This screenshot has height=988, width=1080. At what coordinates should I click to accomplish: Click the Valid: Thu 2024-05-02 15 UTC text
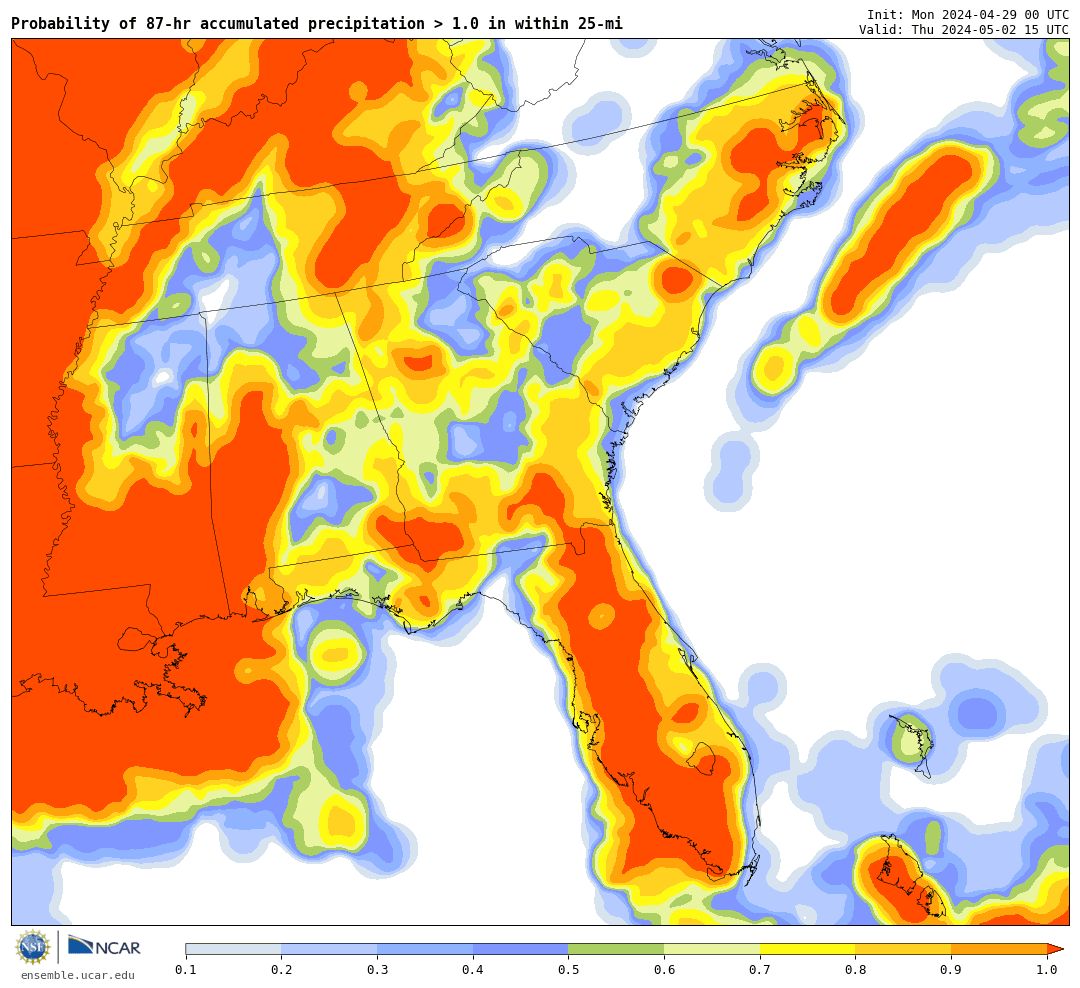pos(964,30)
